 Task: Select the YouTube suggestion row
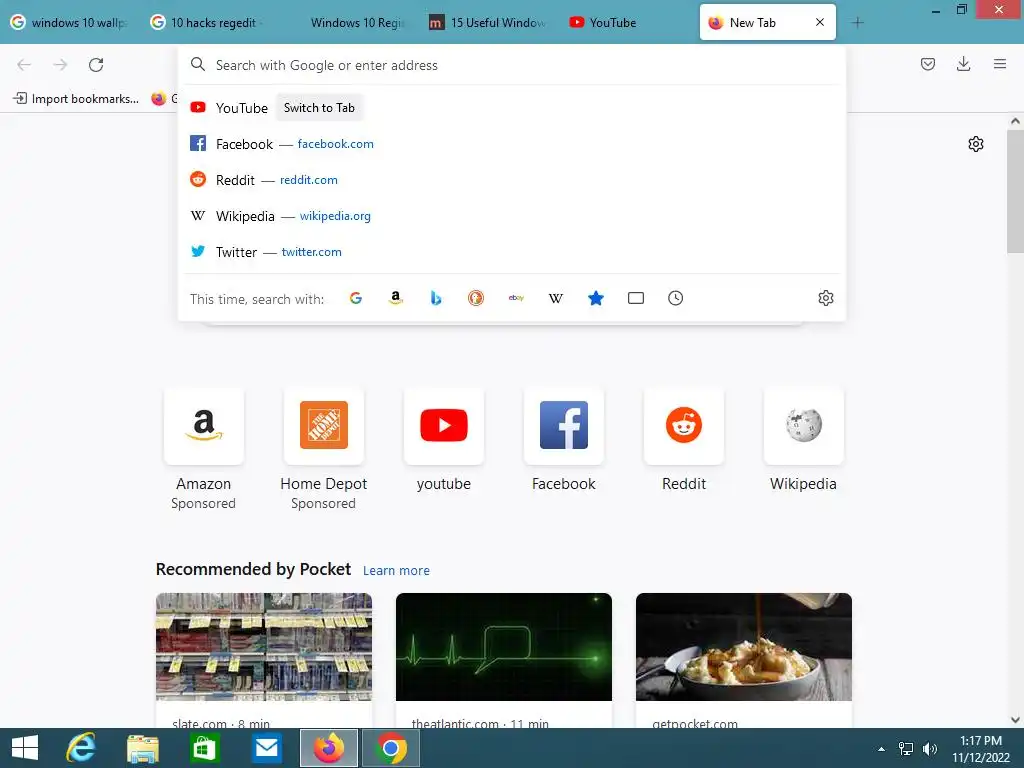coord(512,108)
